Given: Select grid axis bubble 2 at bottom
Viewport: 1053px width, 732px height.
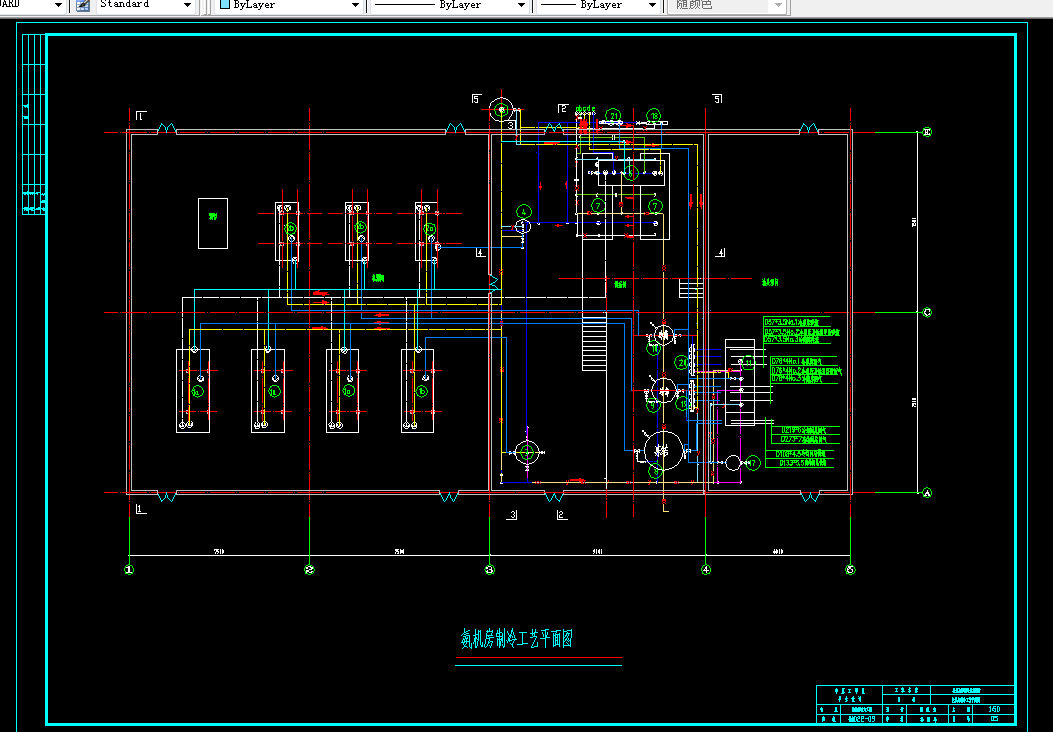Looking at the screenshot, I should point(309,569).
